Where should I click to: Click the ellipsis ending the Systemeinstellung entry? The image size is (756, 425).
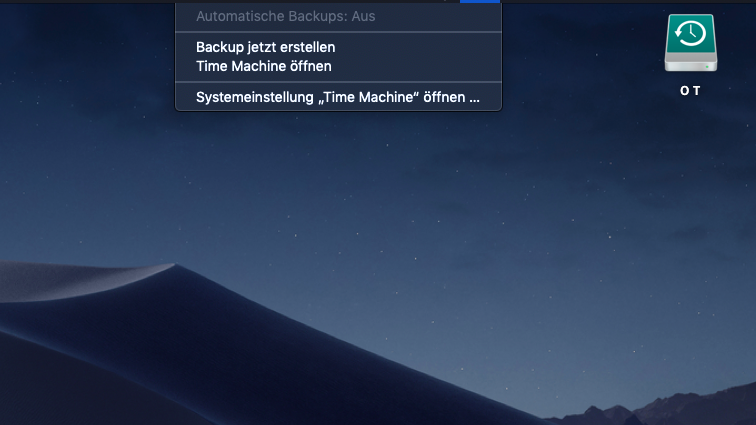pos(475,98)
